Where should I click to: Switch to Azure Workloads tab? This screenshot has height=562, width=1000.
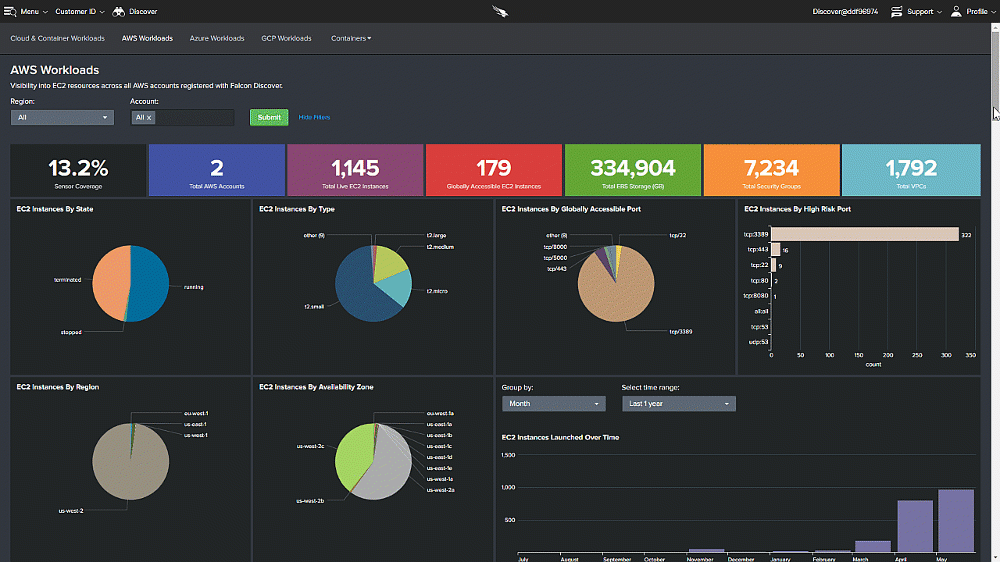pyautogui.click(x=217, y=39)
